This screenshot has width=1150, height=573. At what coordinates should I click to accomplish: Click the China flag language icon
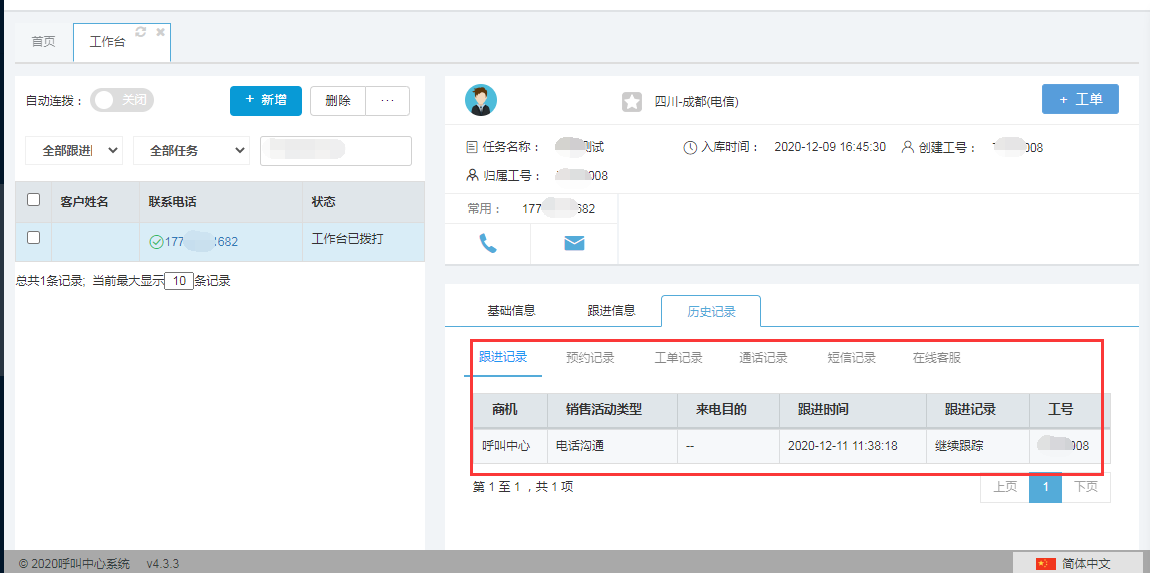pos(1045,564)
